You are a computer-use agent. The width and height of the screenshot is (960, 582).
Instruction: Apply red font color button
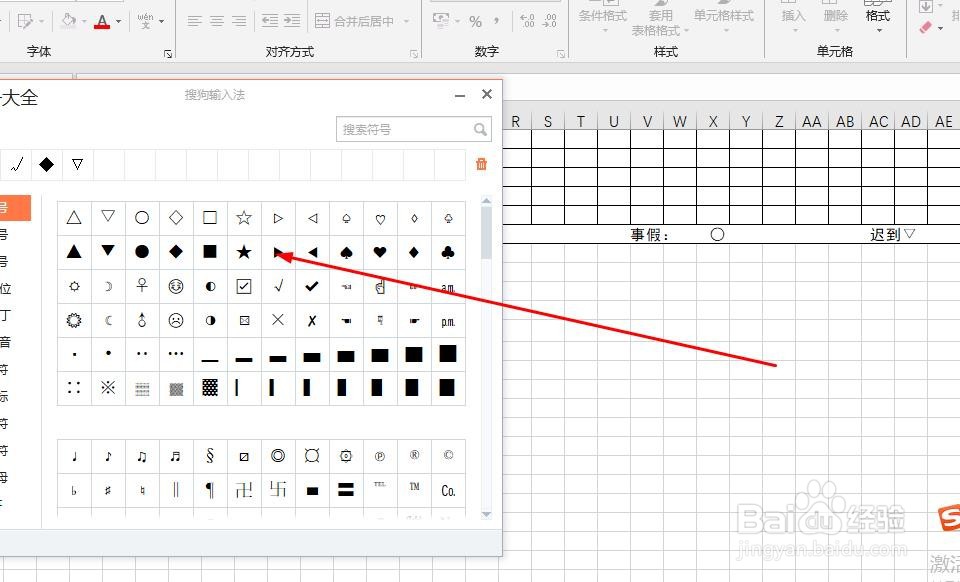point(102,21)
